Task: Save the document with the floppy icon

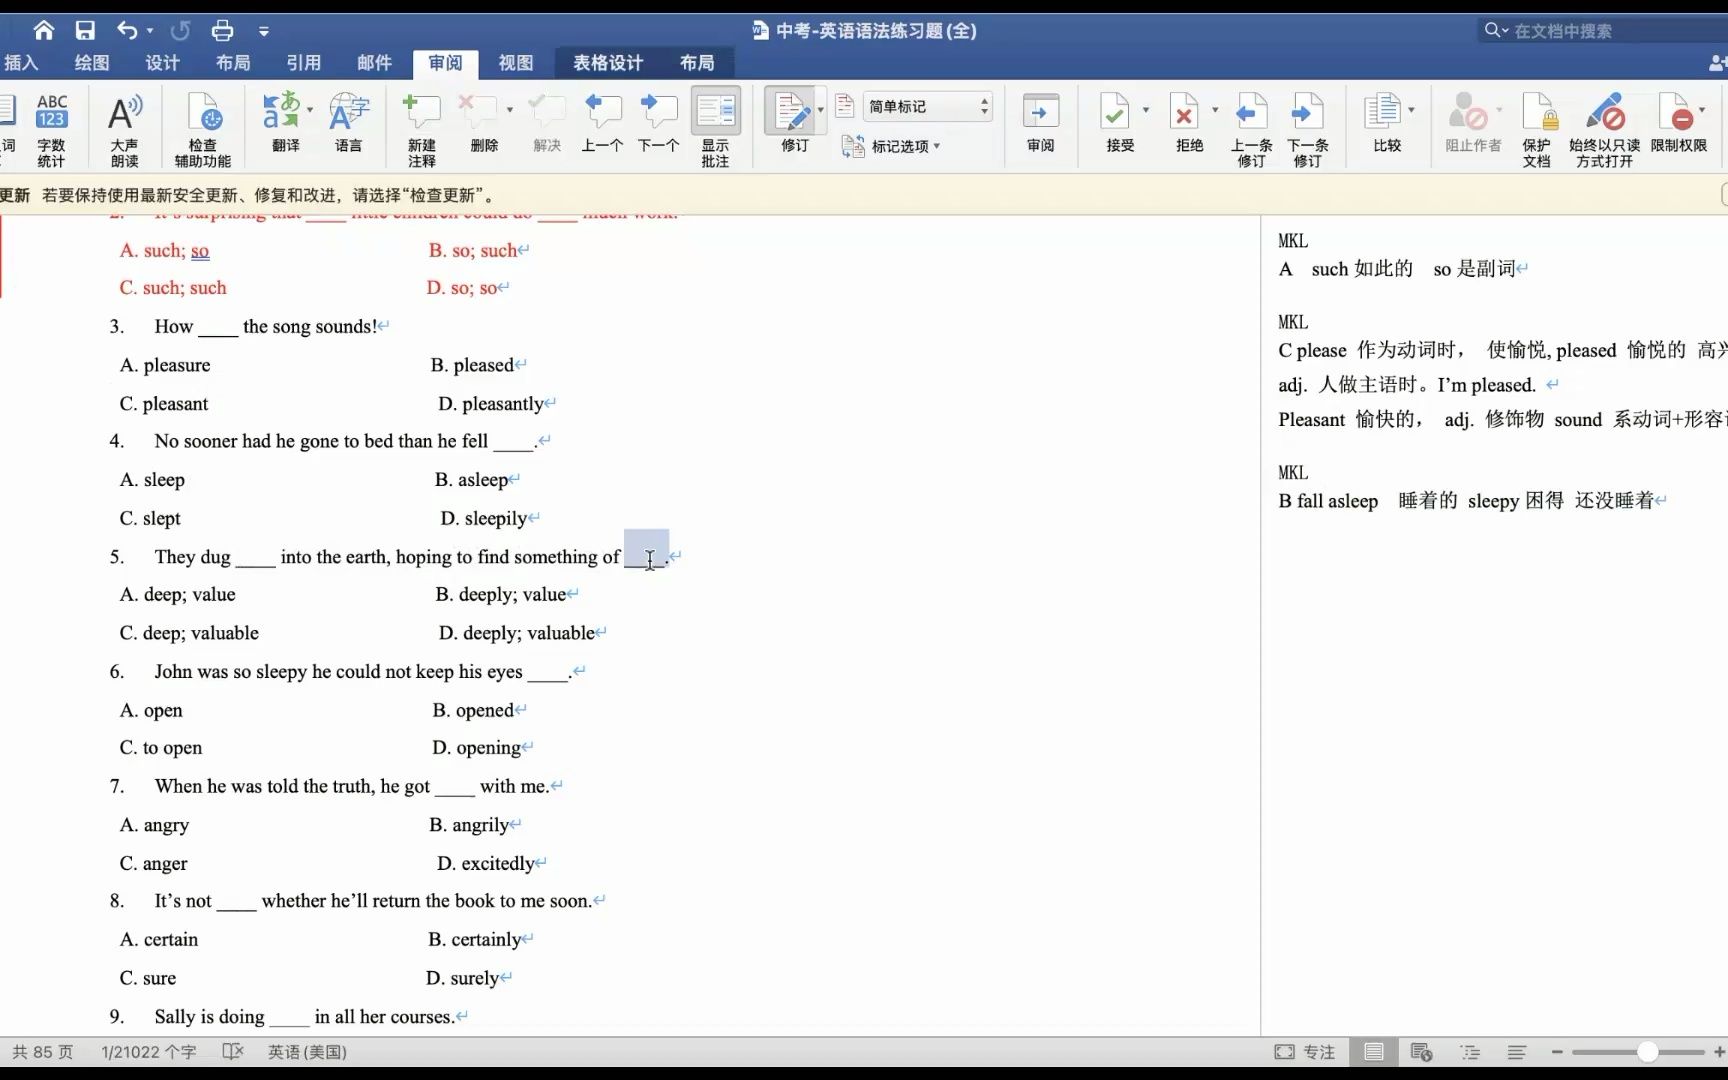Action: point(85,30)
